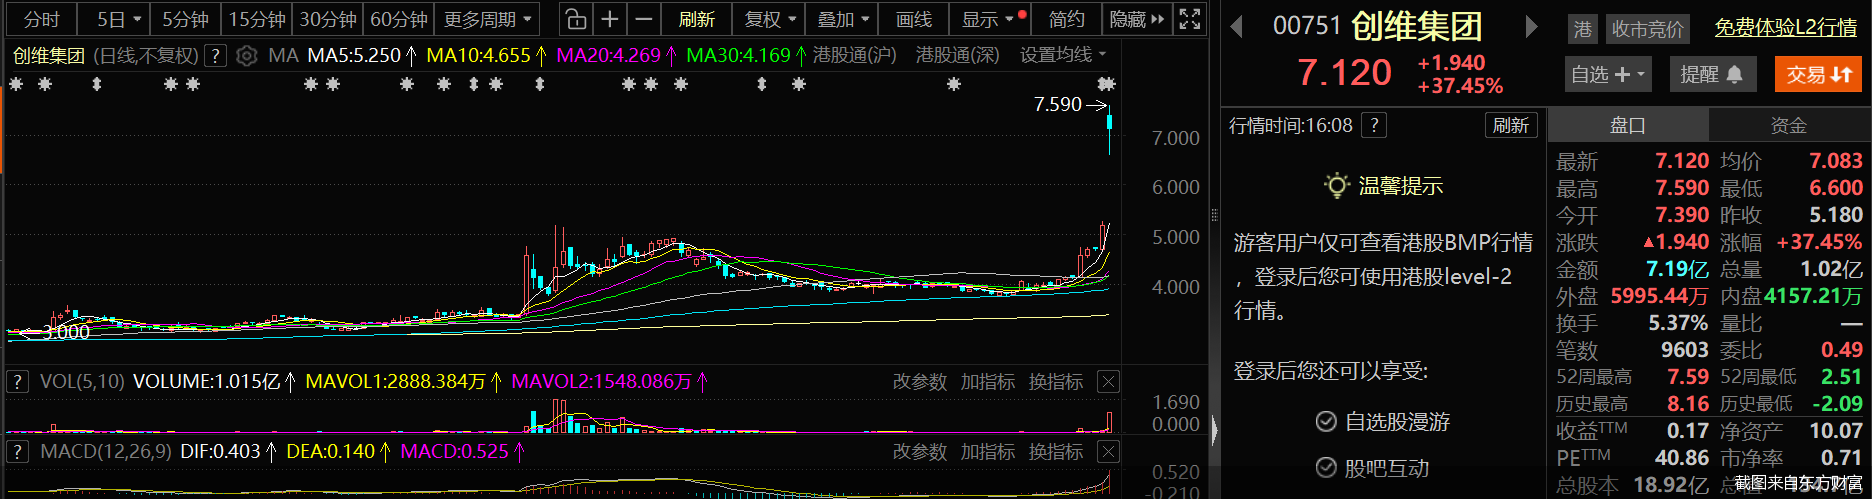Open MA indicator settings gear

[x=247, y=56]
